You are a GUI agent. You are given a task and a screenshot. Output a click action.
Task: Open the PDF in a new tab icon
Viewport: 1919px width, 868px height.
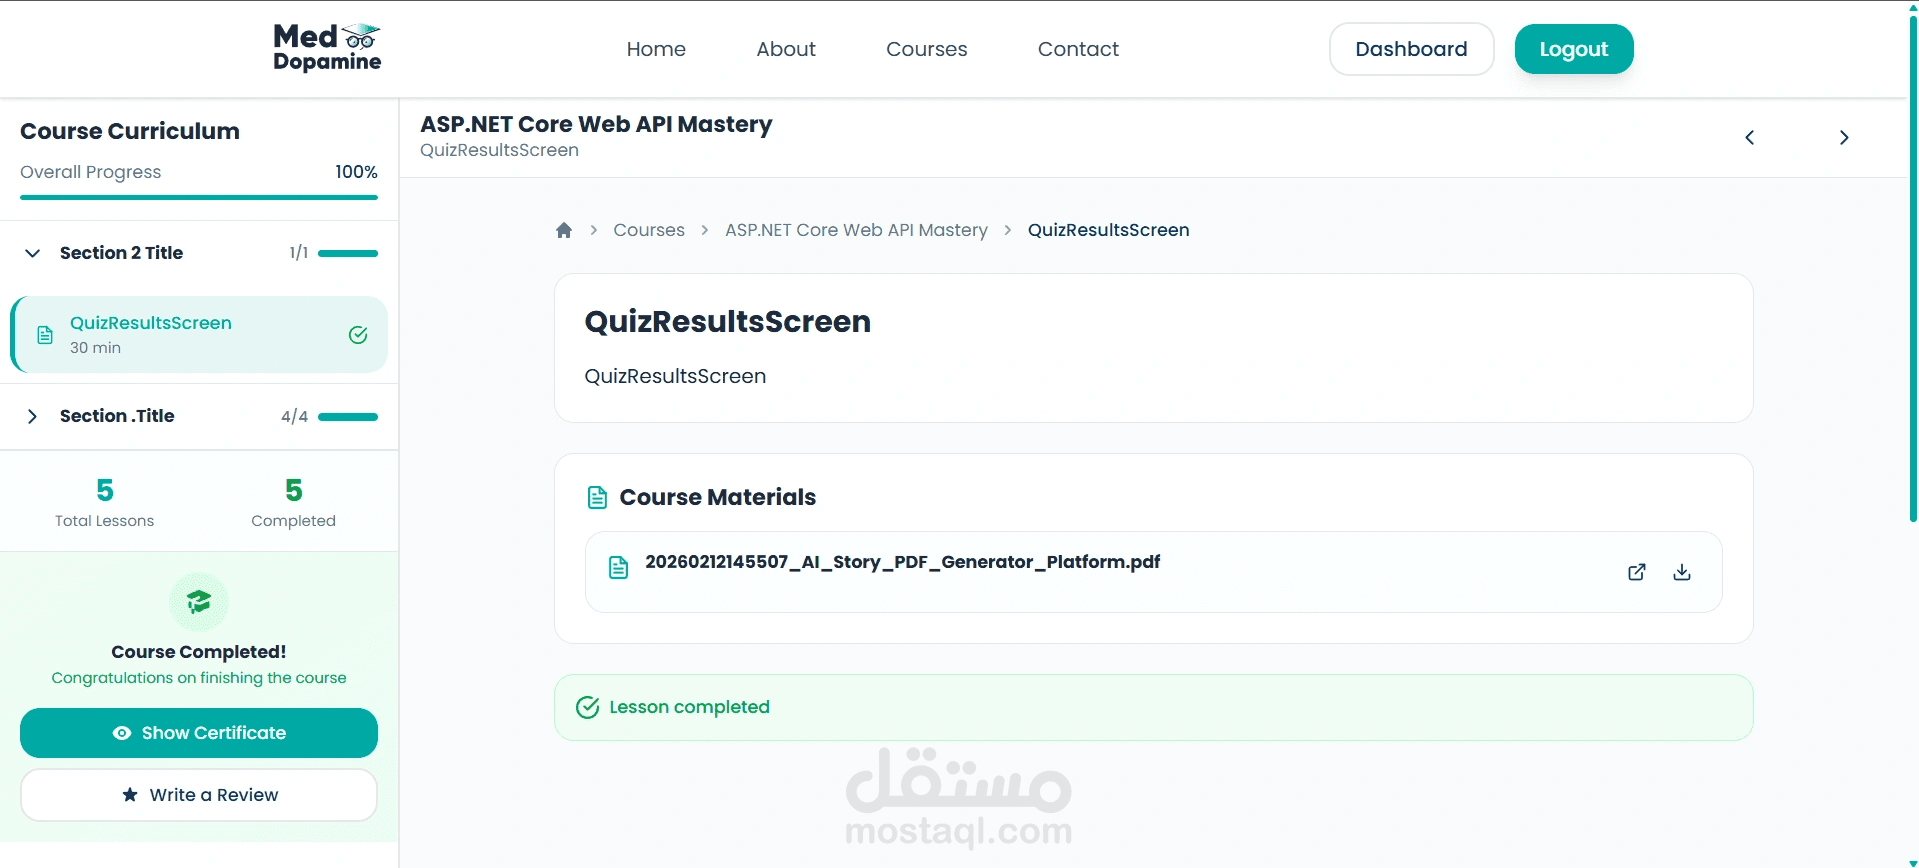[x=1637, y=572]
